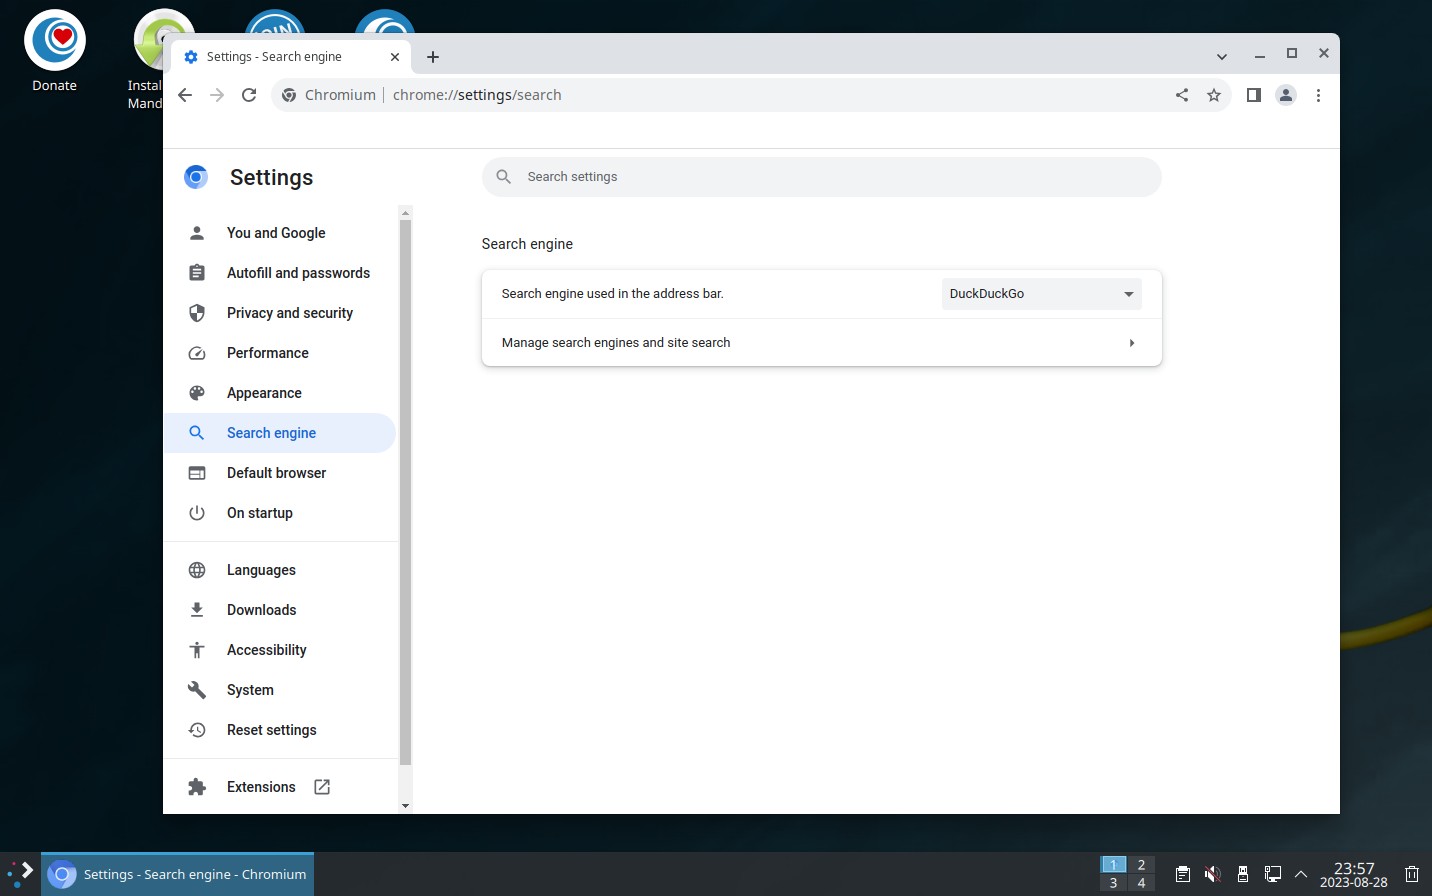Open the profile avatar menu
This screenshot has height=896, width=1432.
click(x=1286, y=95)
